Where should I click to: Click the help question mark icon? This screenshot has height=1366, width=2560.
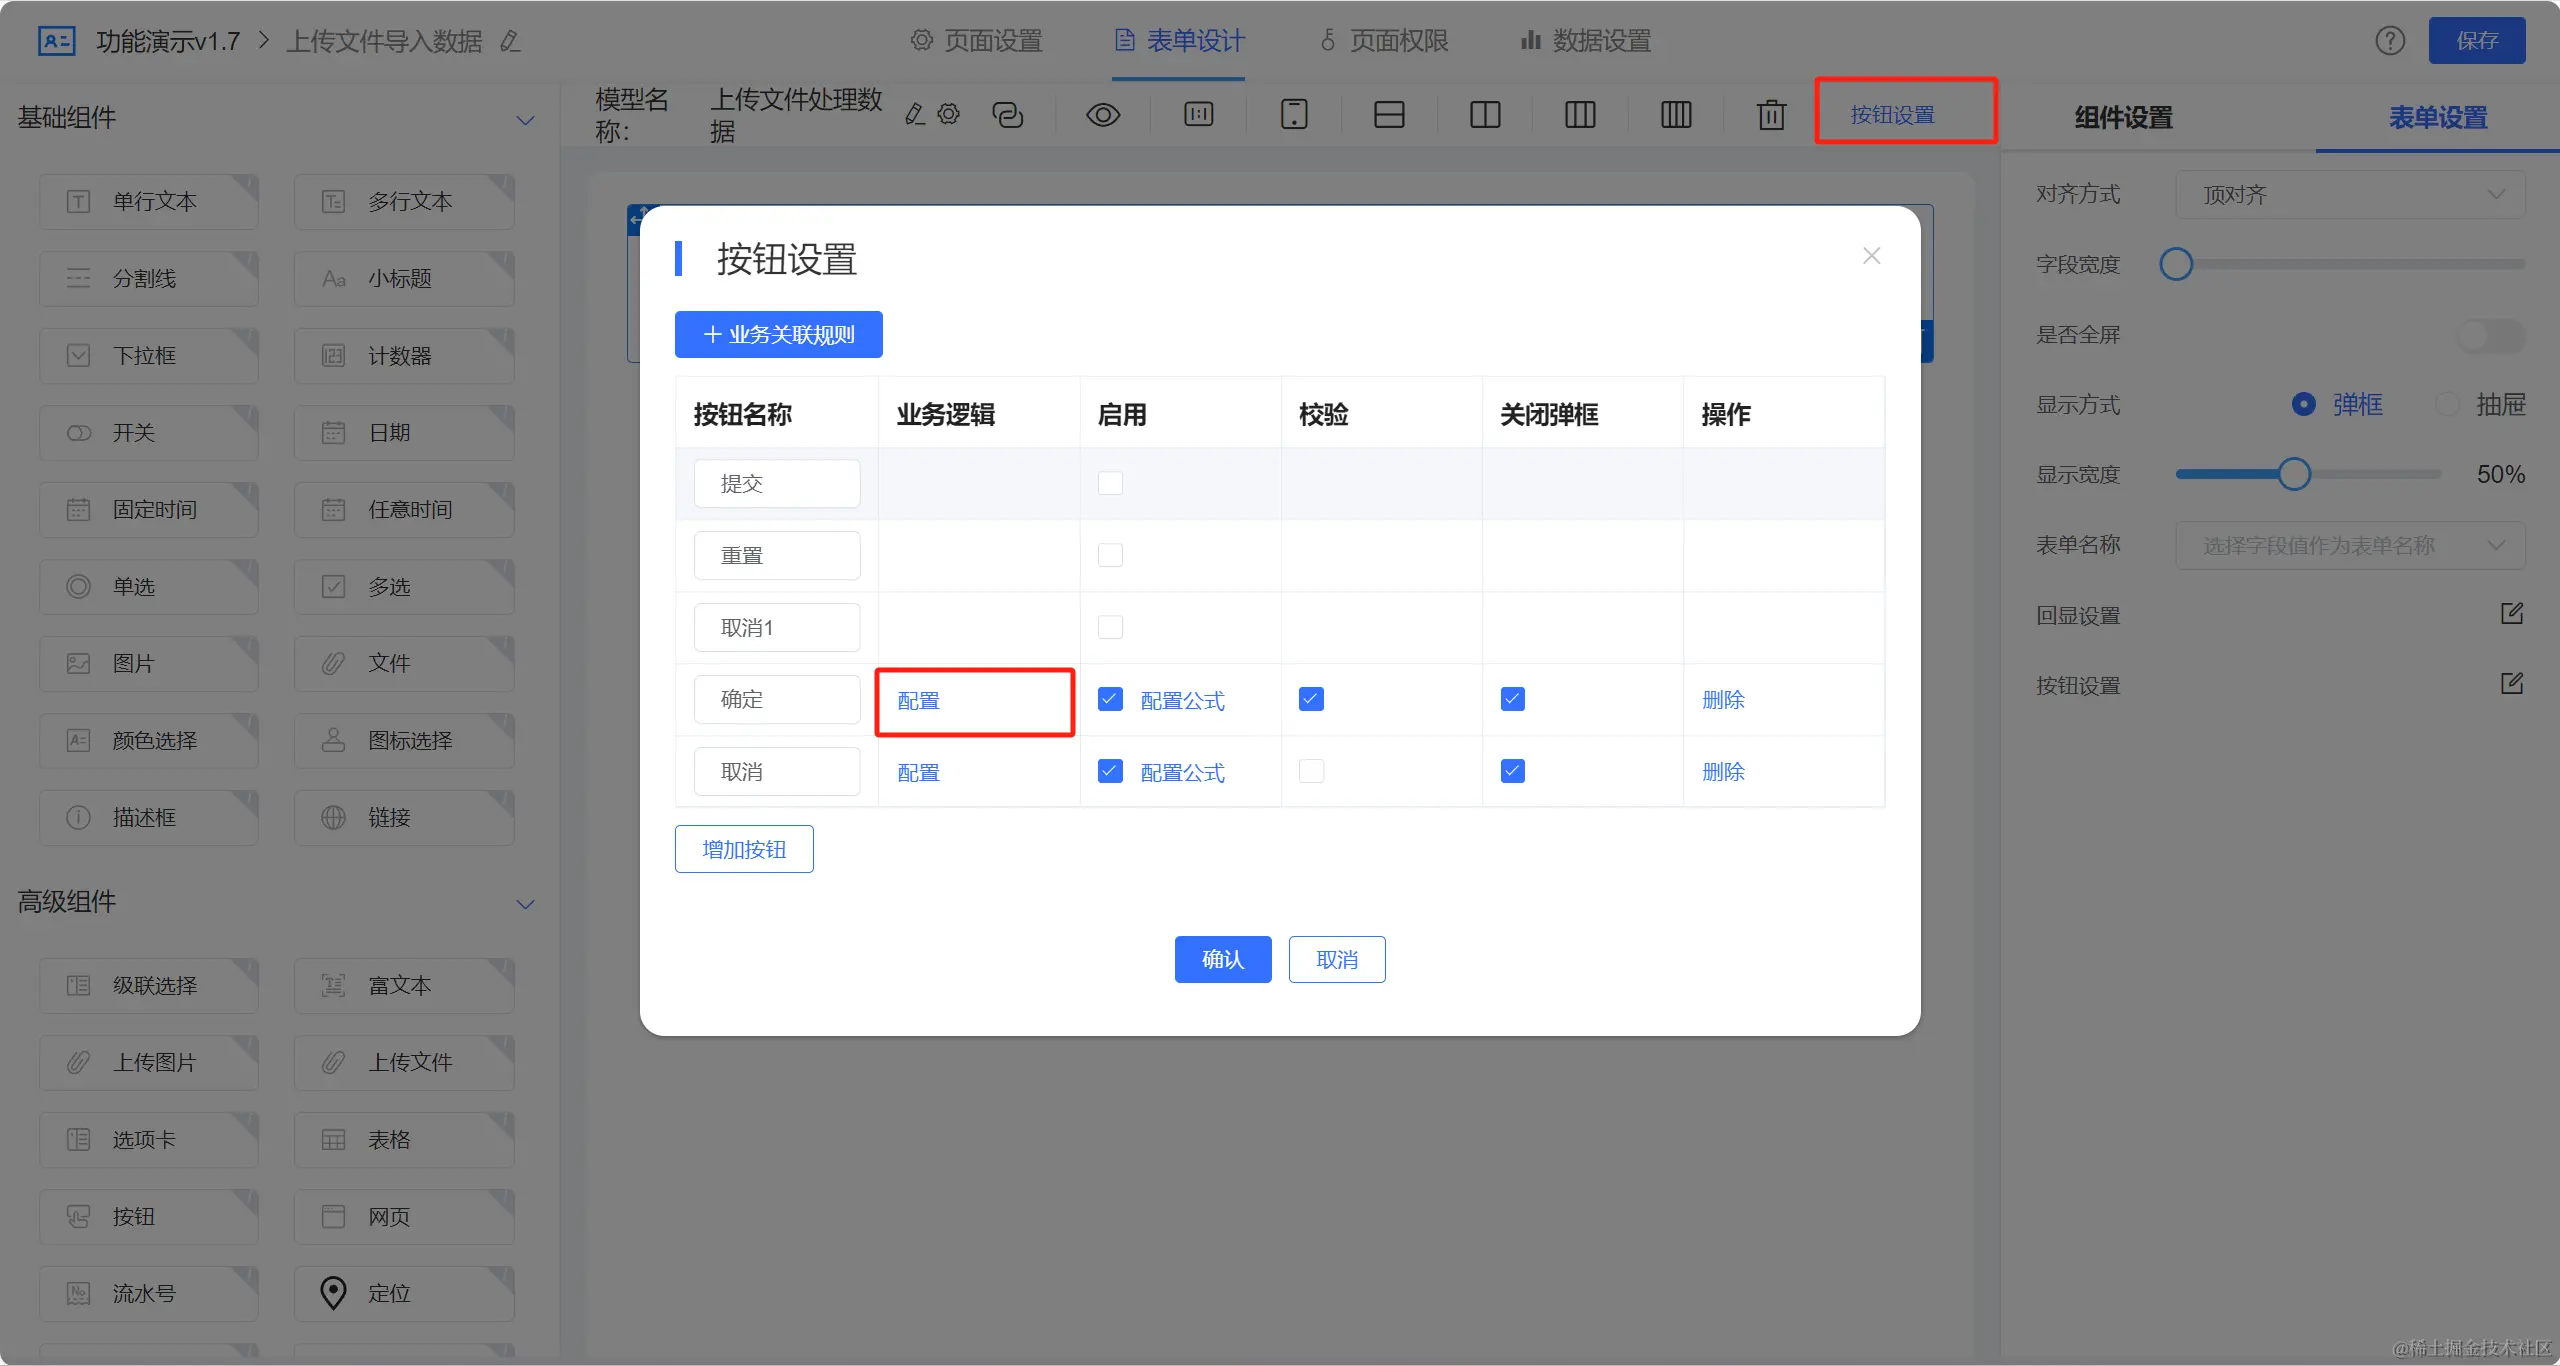click(2390, 41)
